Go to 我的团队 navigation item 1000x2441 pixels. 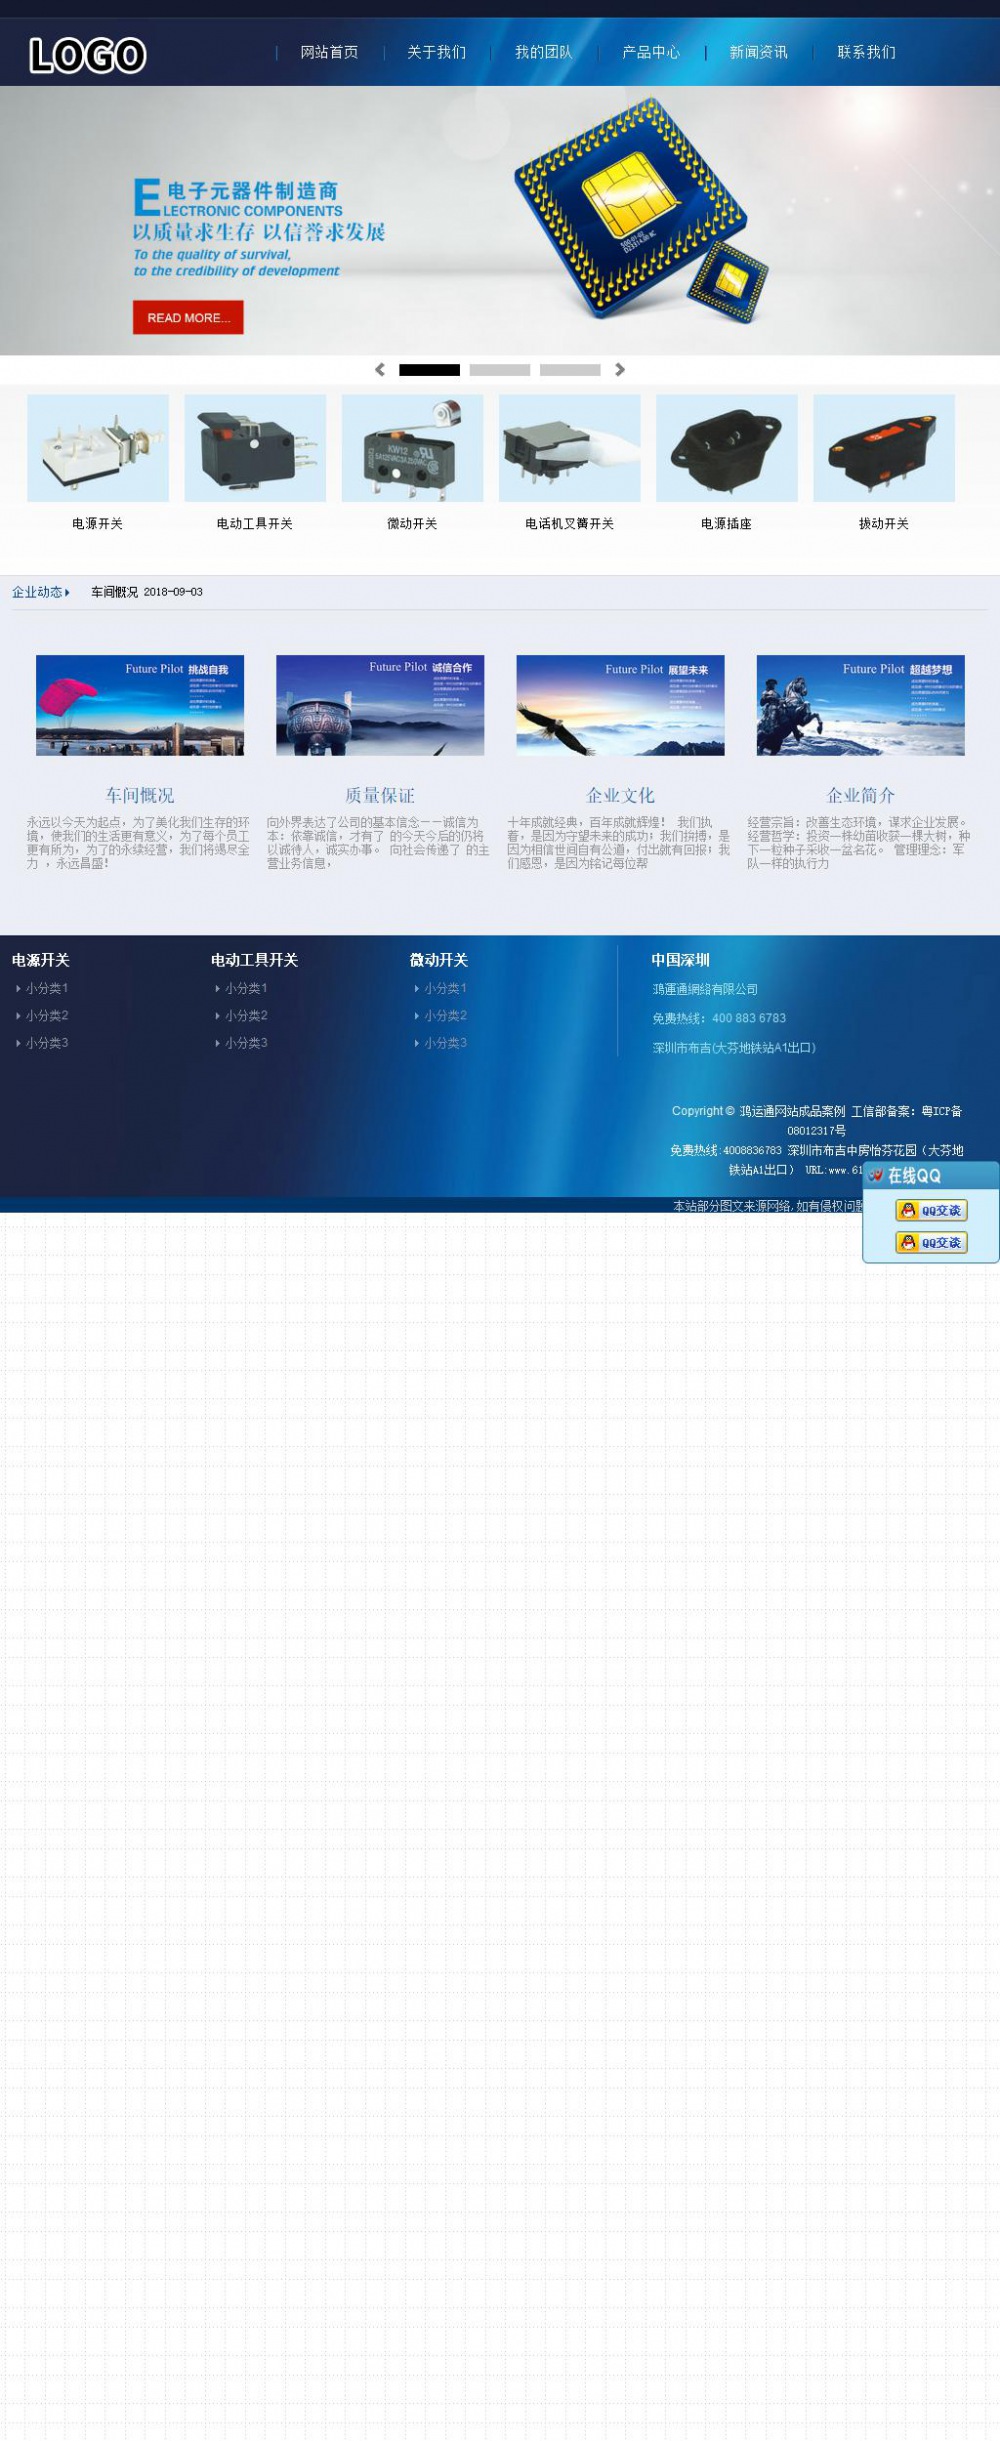click(x=544, y=52)
